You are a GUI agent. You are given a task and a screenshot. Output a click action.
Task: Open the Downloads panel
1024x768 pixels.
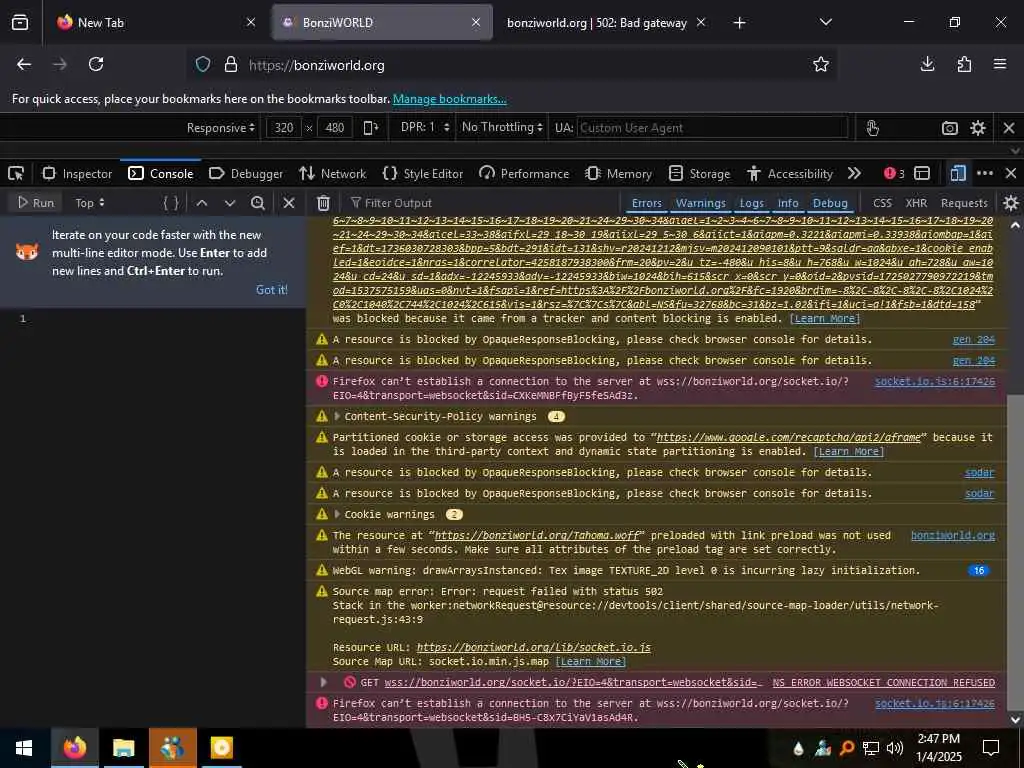pyautogui.click(x=927, y=64)
